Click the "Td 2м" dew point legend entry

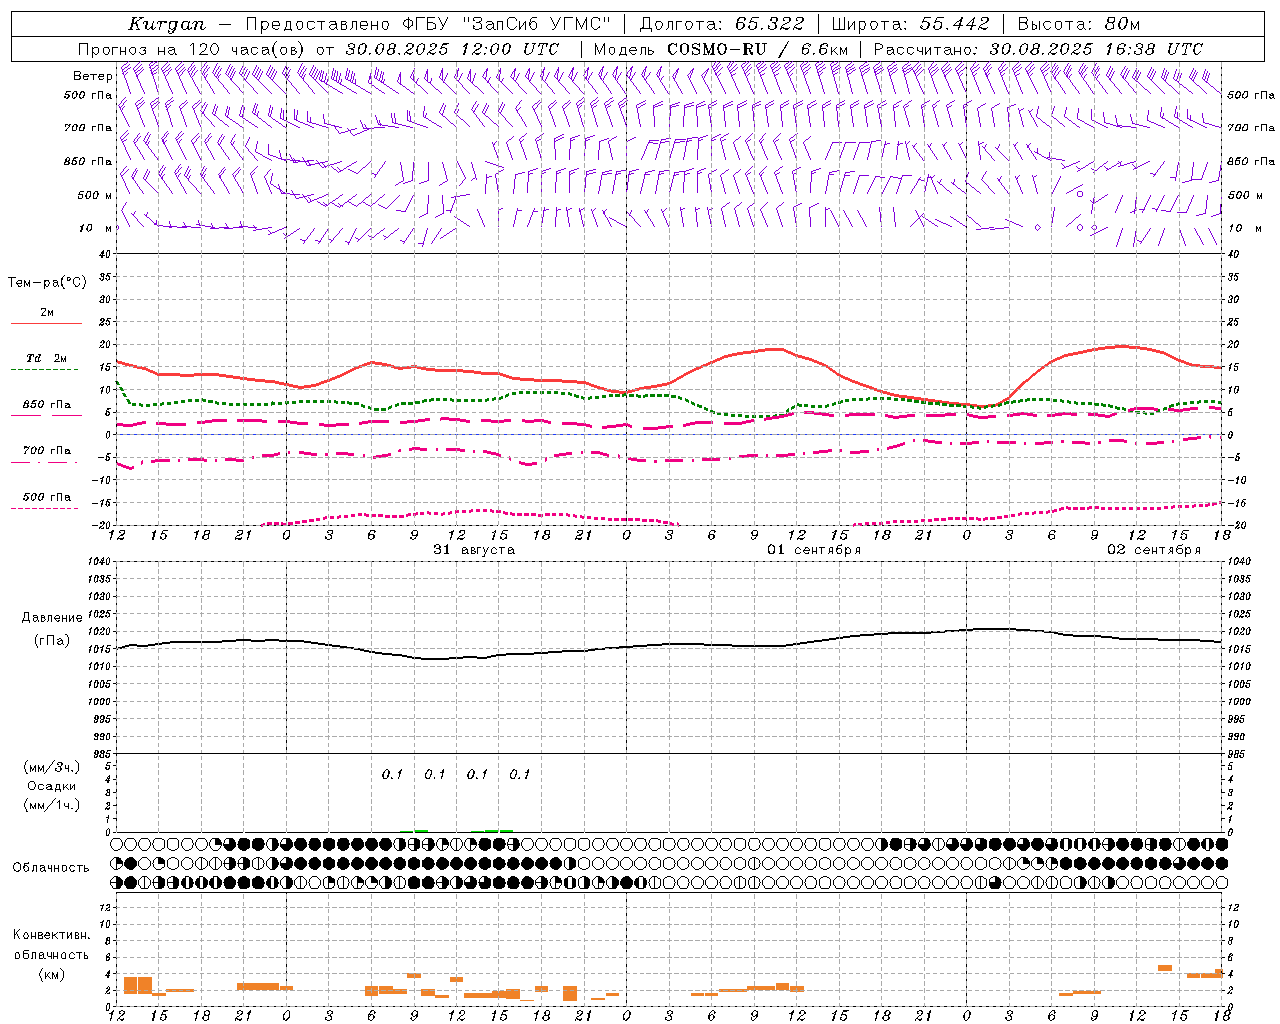click(x=47, y=358)
